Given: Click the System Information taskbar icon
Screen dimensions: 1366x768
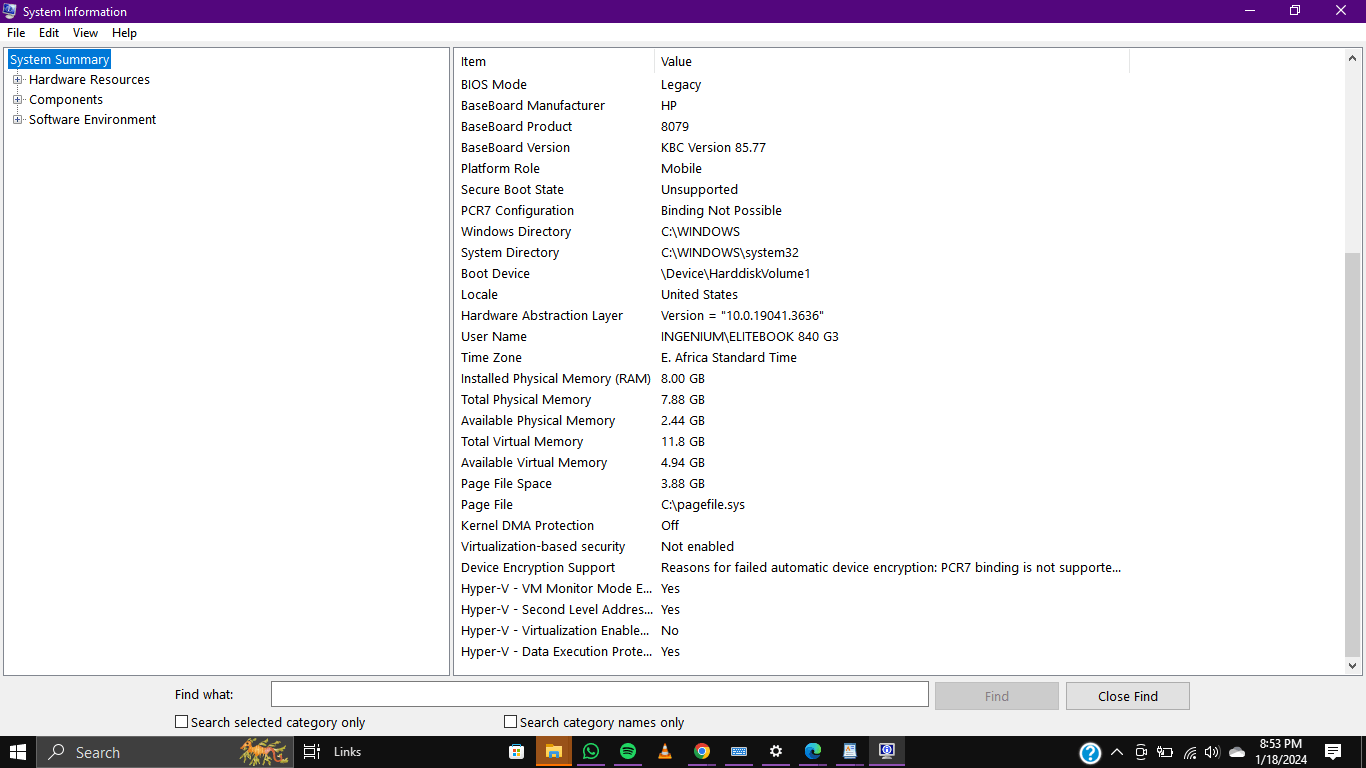Looking at the screenshot, I should coord(887,752).
